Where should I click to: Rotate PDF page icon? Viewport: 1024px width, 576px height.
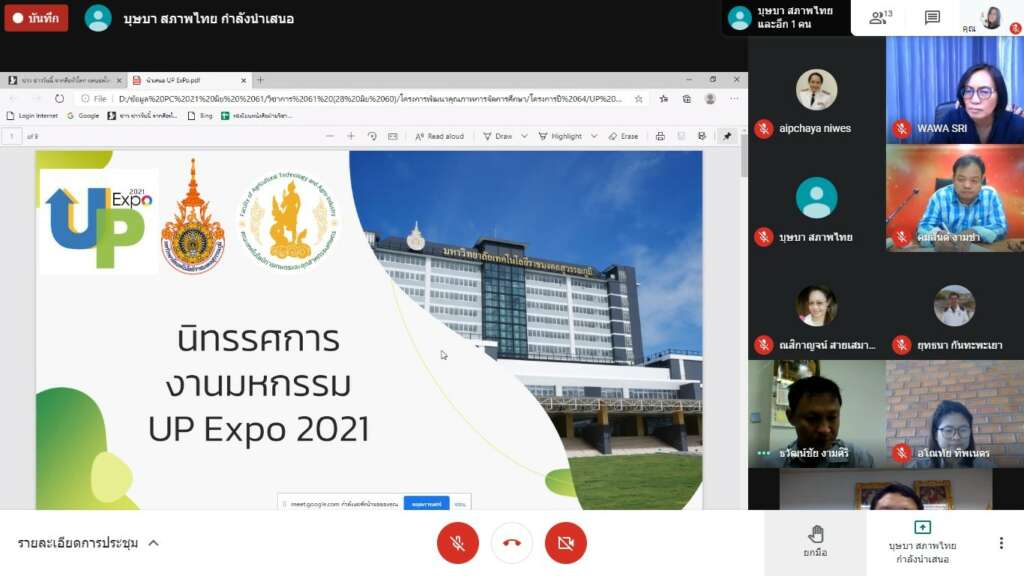click(372, 136)
